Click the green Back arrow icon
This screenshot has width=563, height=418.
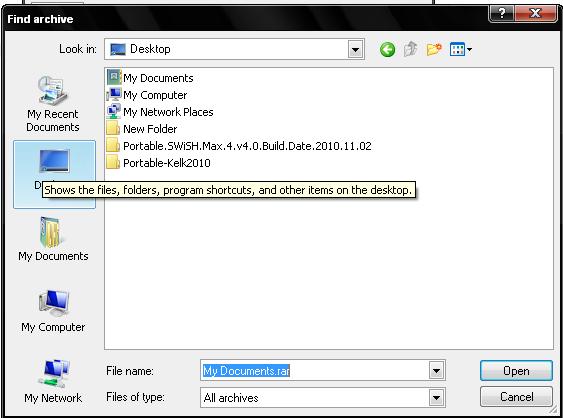pyautogui.click(x=387, y=49)
